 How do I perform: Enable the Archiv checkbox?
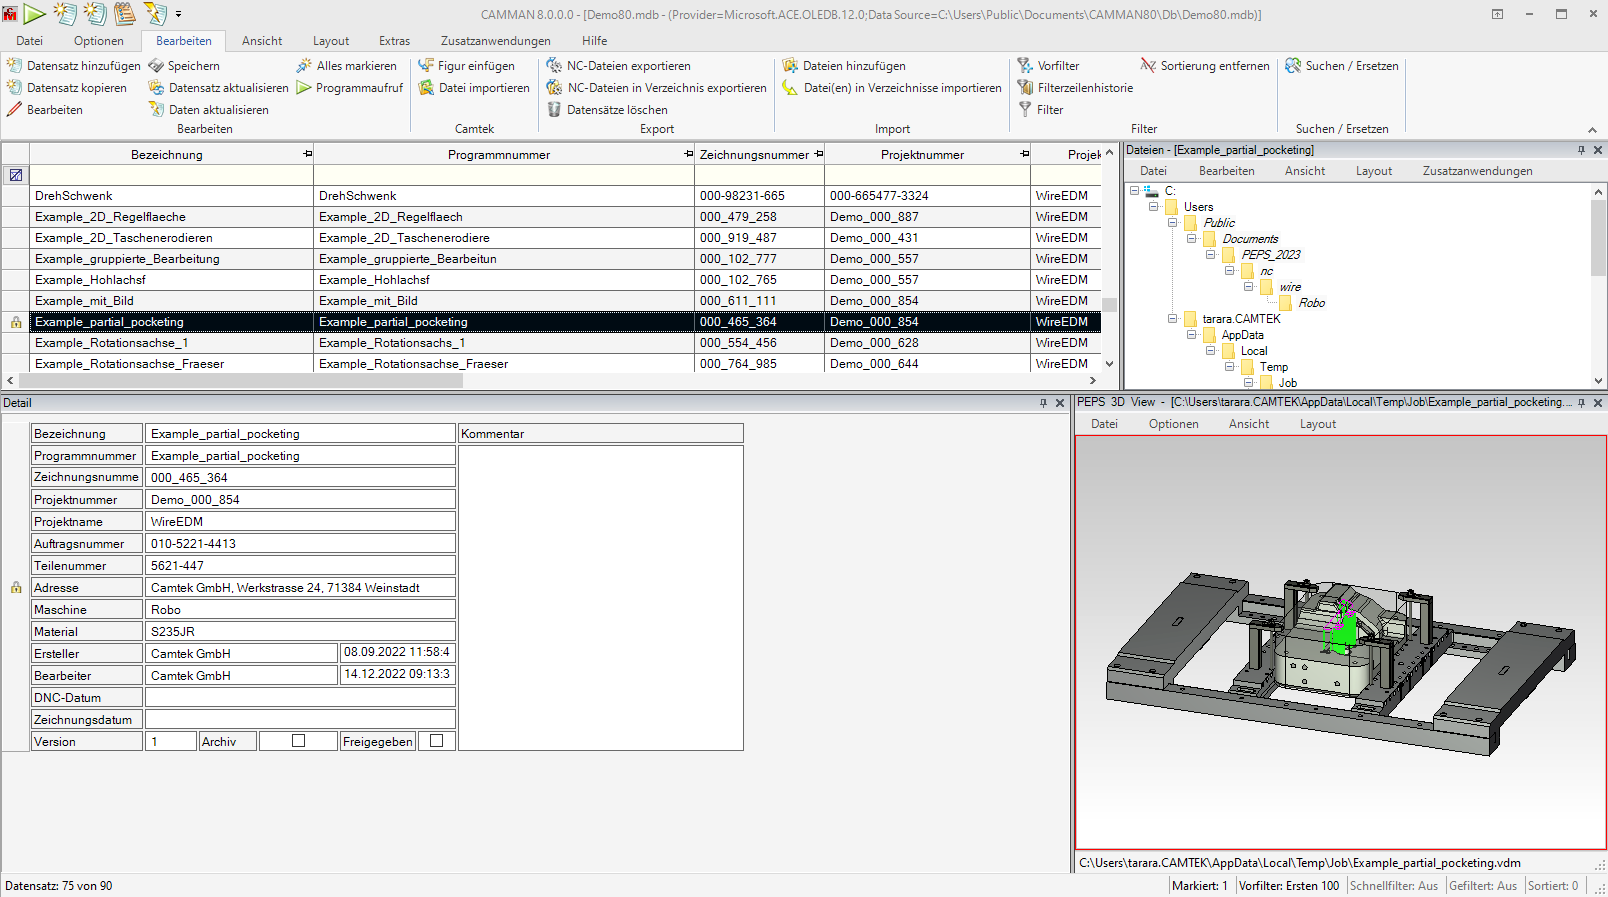[298, 741]
